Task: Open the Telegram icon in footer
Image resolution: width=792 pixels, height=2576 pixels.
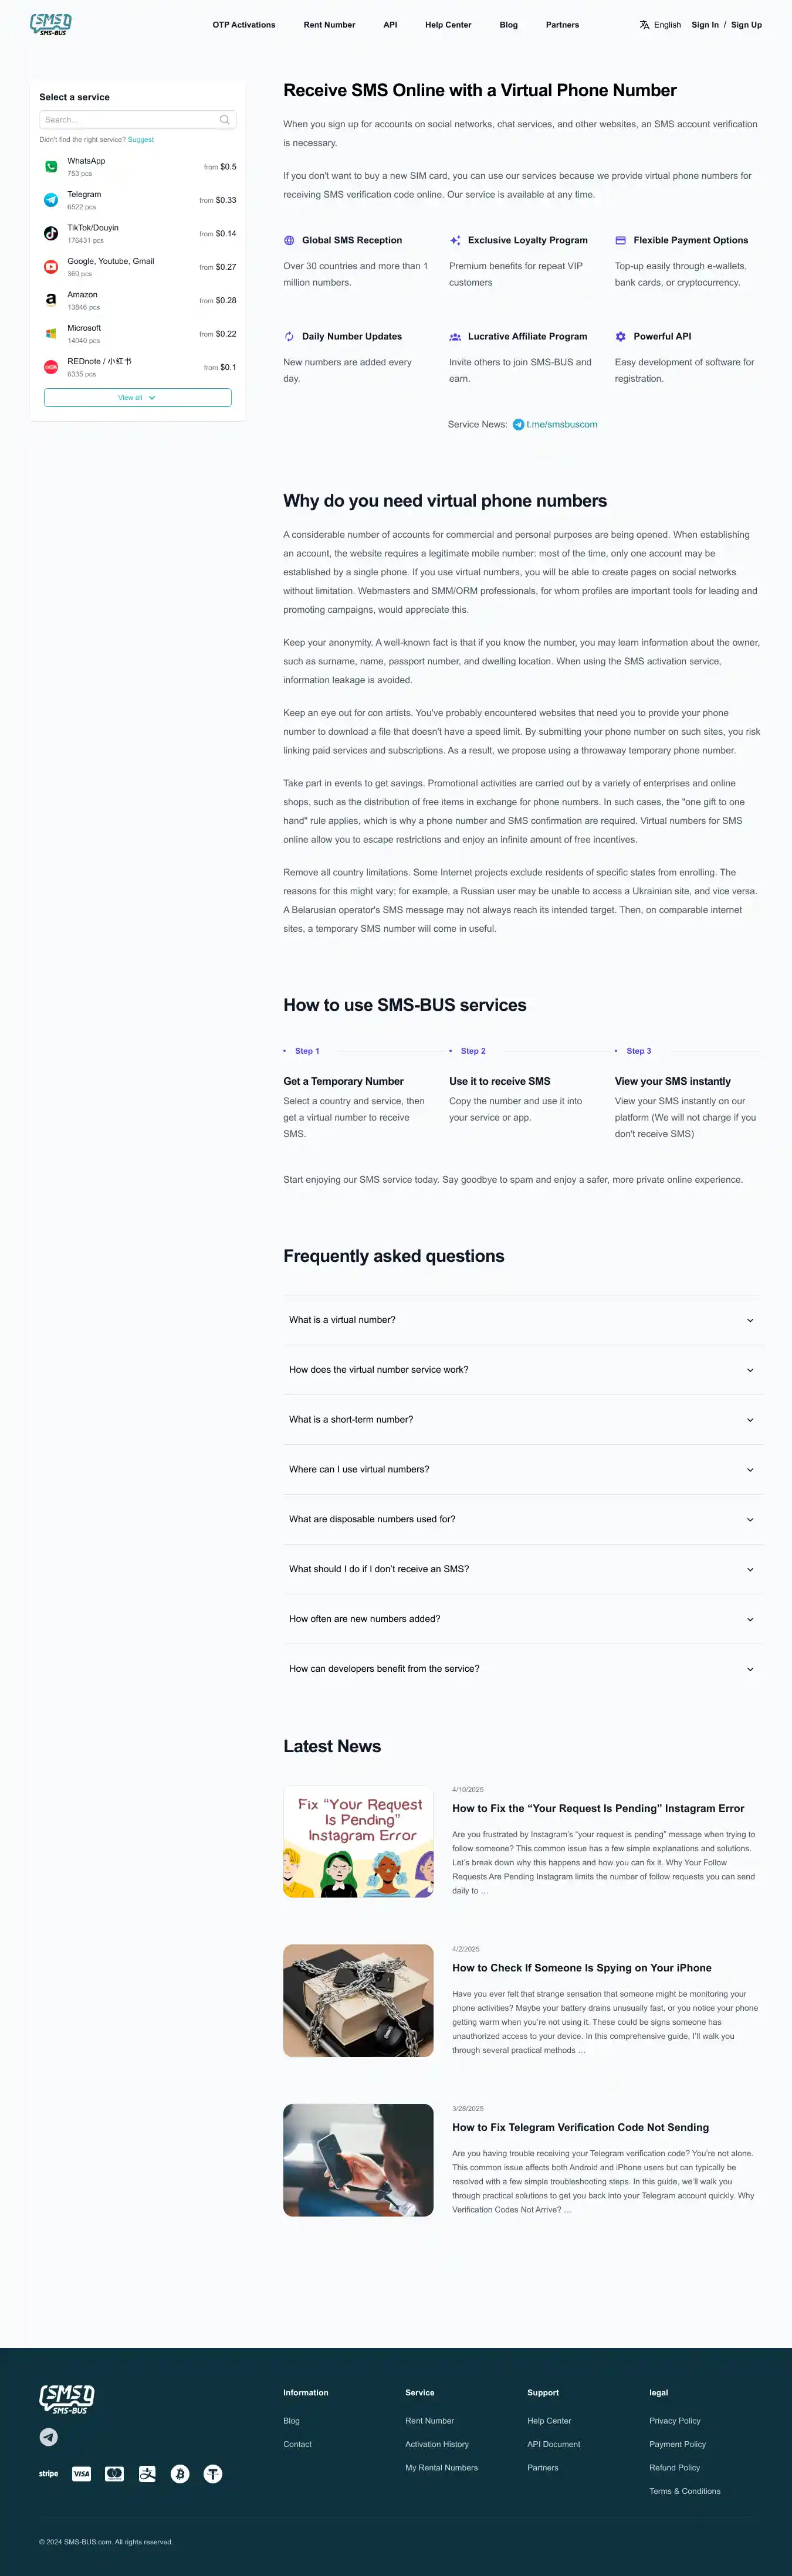Action: [x=48, y=2437]
